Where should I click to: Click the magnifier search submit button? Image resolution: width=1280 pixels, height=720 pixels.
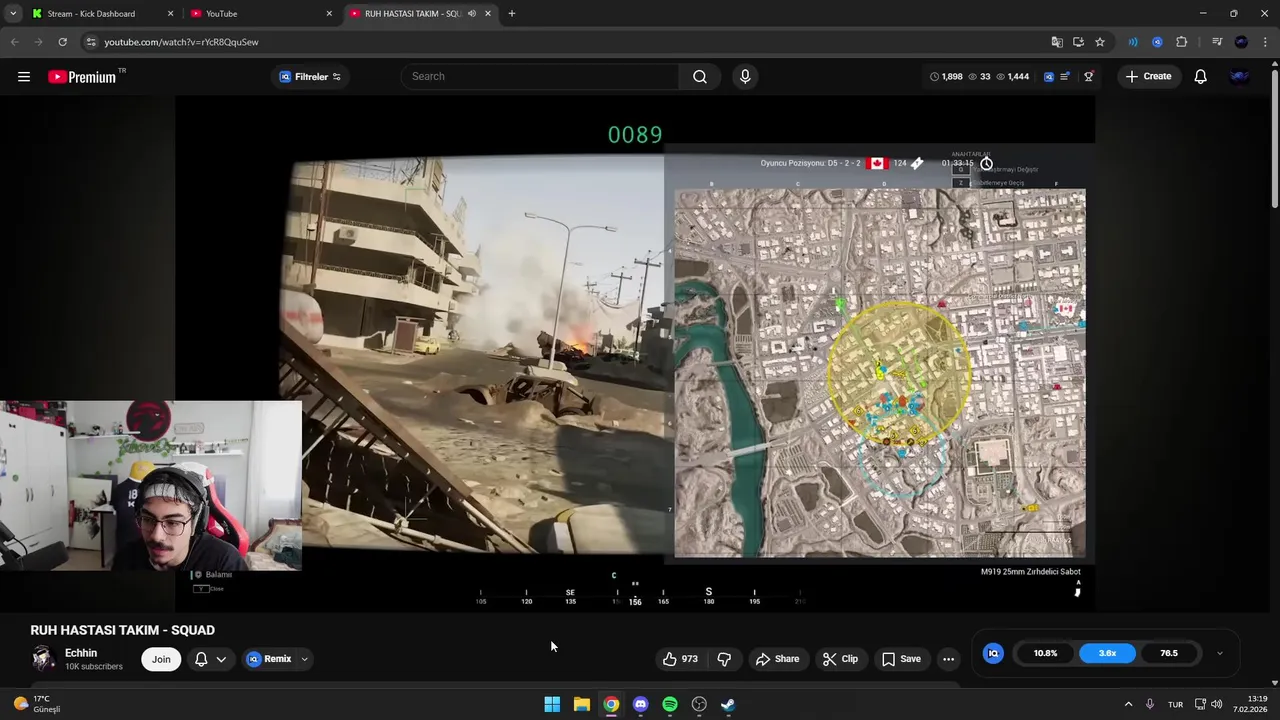point(700,77)
